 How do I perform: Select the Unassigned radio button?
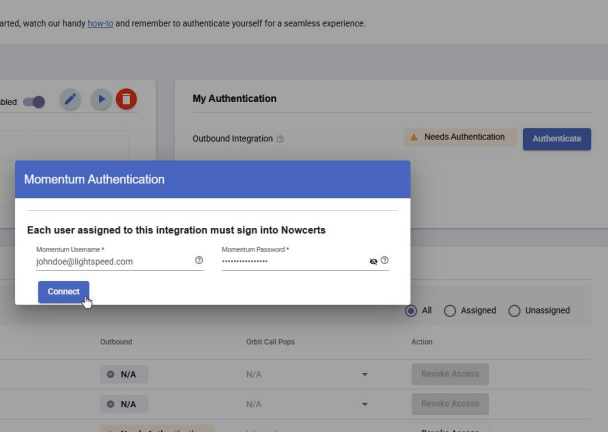514,311
